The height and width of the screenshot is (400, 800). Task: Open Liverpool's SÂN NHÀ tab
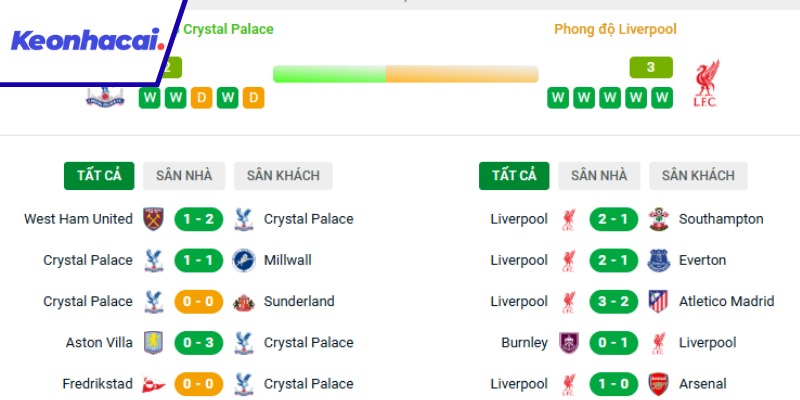point(599,175)
